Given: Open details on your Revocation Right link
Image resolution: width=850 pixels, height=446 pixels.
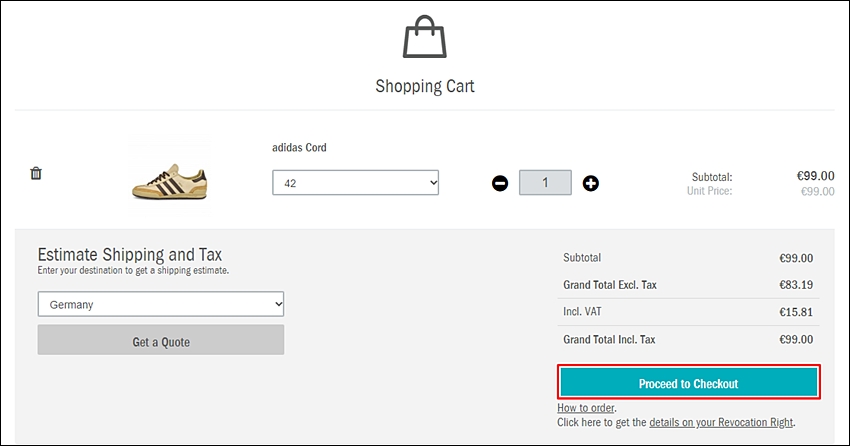Looking at the screenshot, I should [x=721, y=422].
